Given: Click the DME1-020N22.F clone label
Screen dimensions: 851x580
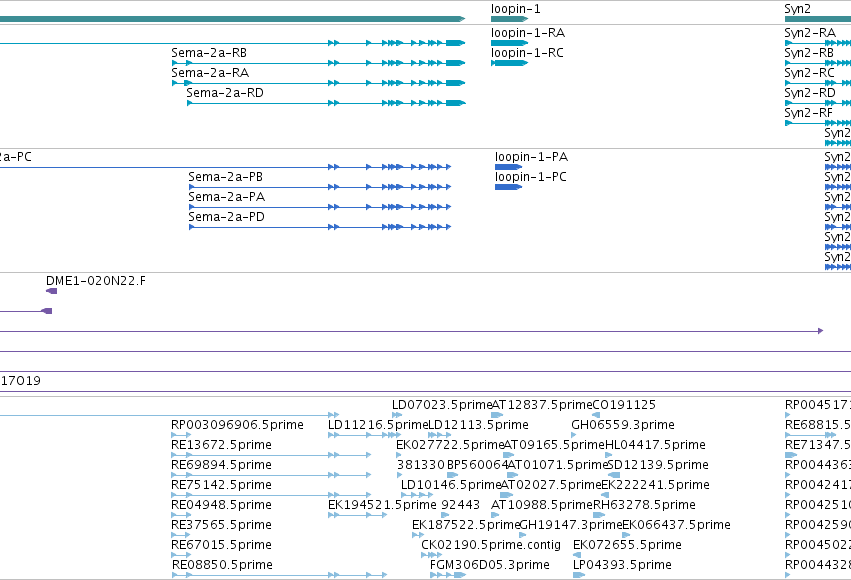Looking at the screenshot, I should pos(96,281).
